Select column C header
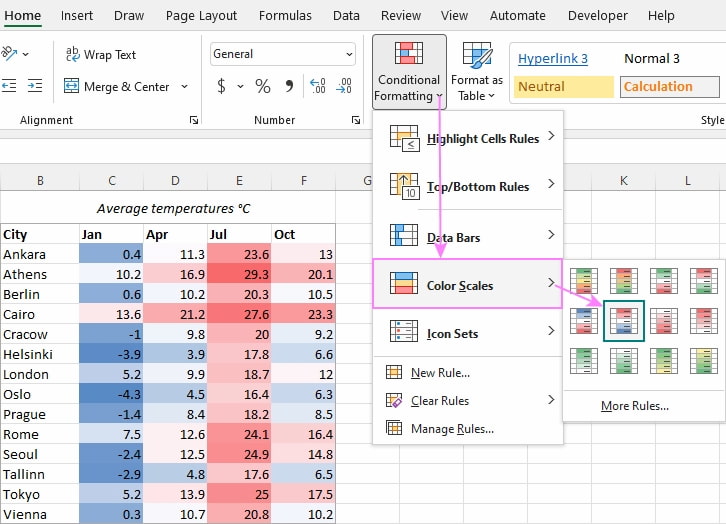 [111, 181]
